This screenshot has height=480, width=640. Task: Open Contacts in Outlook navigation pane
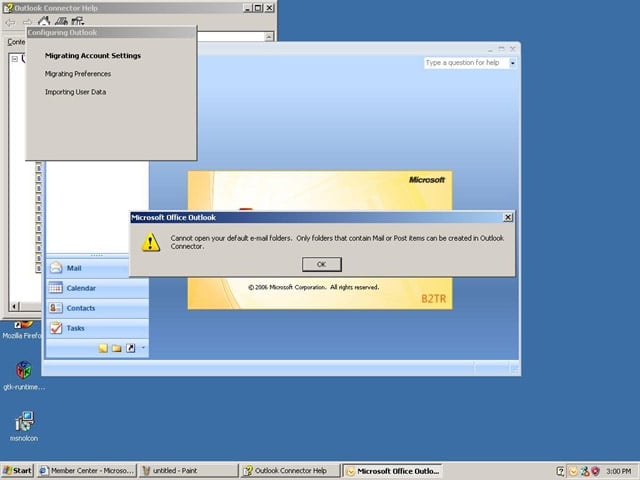(97, 308)
